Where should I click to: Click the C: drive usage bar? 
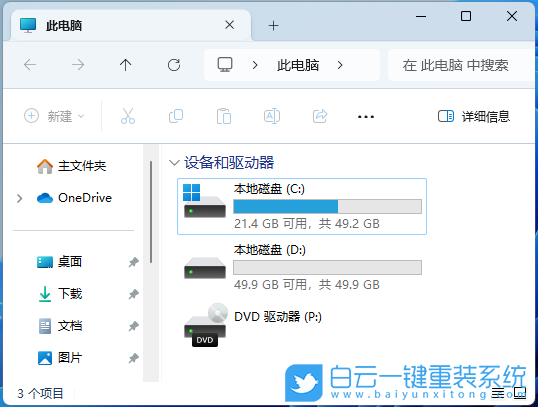327,207
